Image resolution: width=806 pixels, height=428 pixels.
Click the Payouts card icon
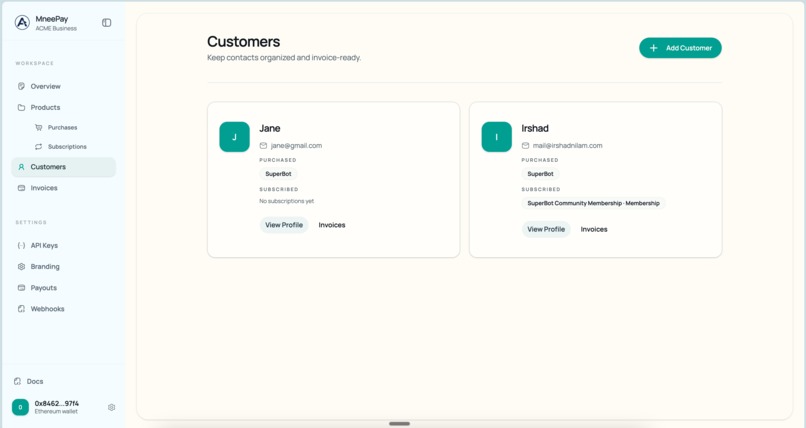pos(21,288)
